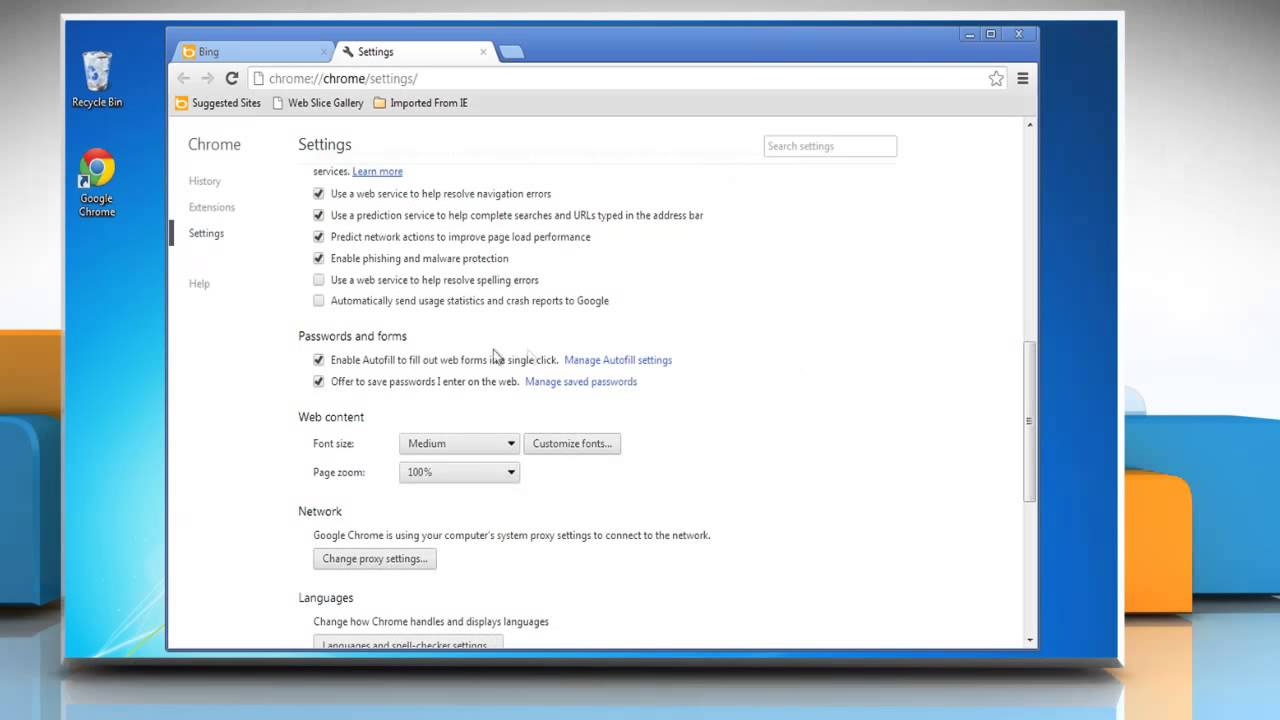Open the Page zoom dropdown
The image size is (1280, 720).
click(459, 472)
